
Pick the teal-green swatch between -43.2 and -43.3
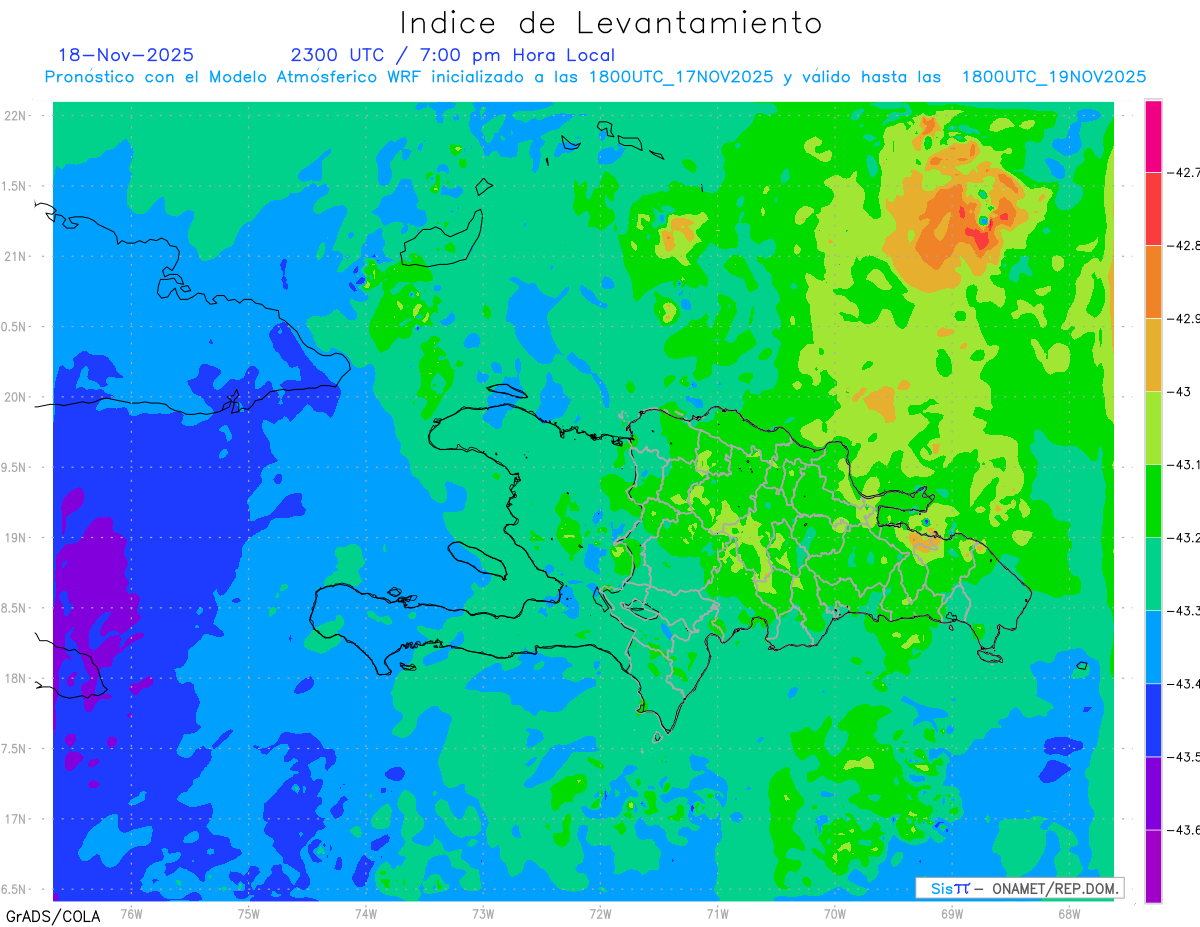coord(1153,574)
